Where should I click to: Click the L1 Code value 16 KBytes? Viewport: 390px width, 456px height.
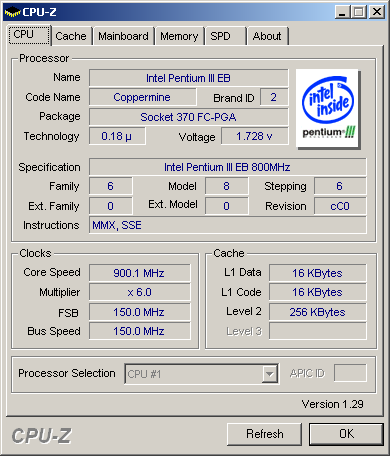318,292
